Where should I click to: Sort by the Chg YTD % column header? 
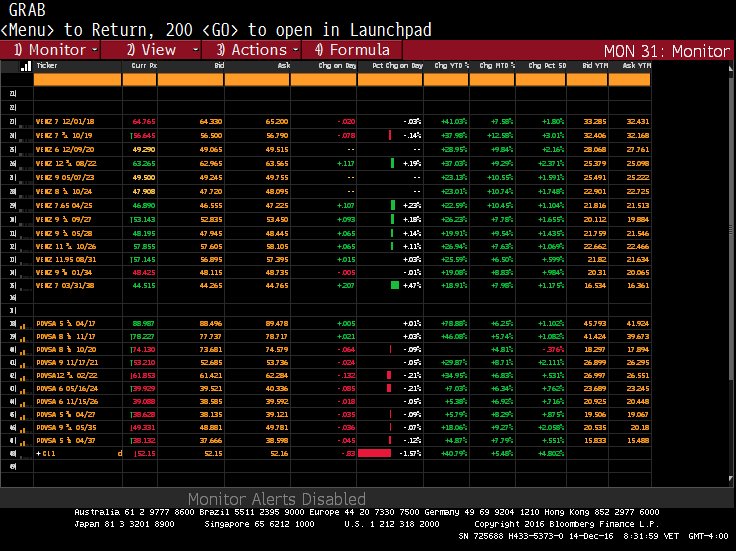(452, 66)
